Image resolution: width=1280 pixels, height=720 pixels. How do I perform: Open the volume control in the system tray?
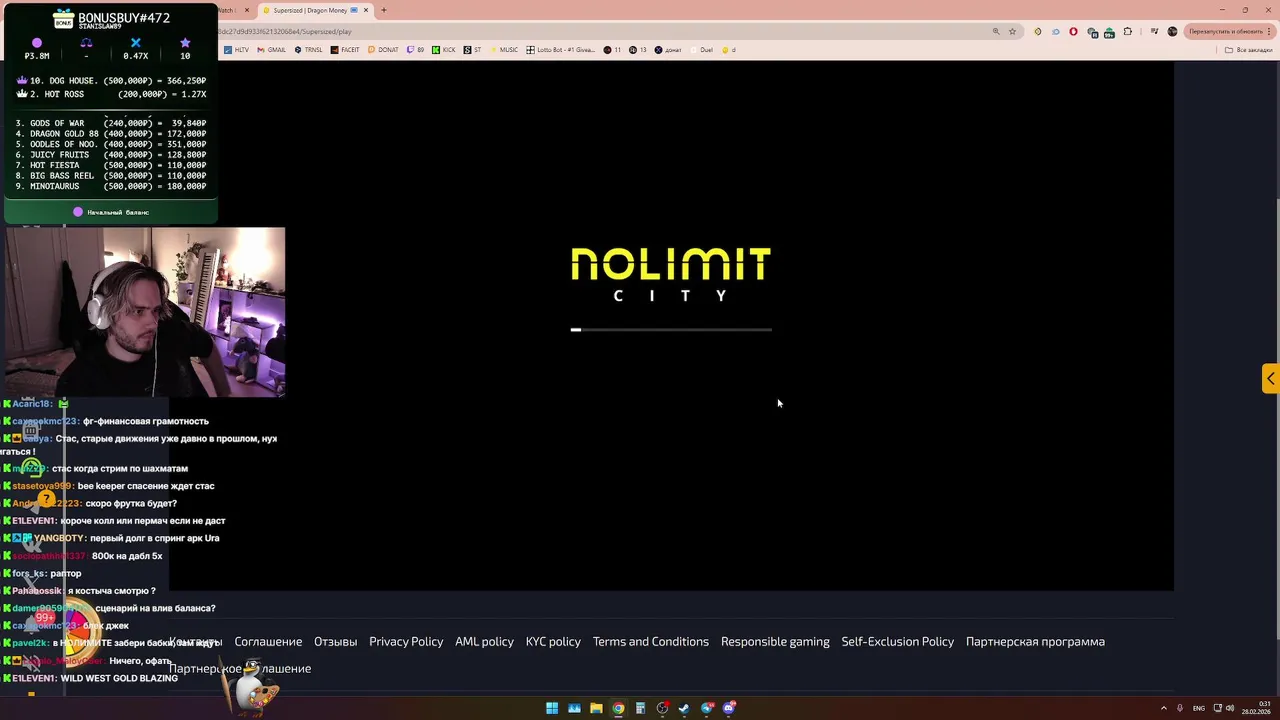point(1230,708)
